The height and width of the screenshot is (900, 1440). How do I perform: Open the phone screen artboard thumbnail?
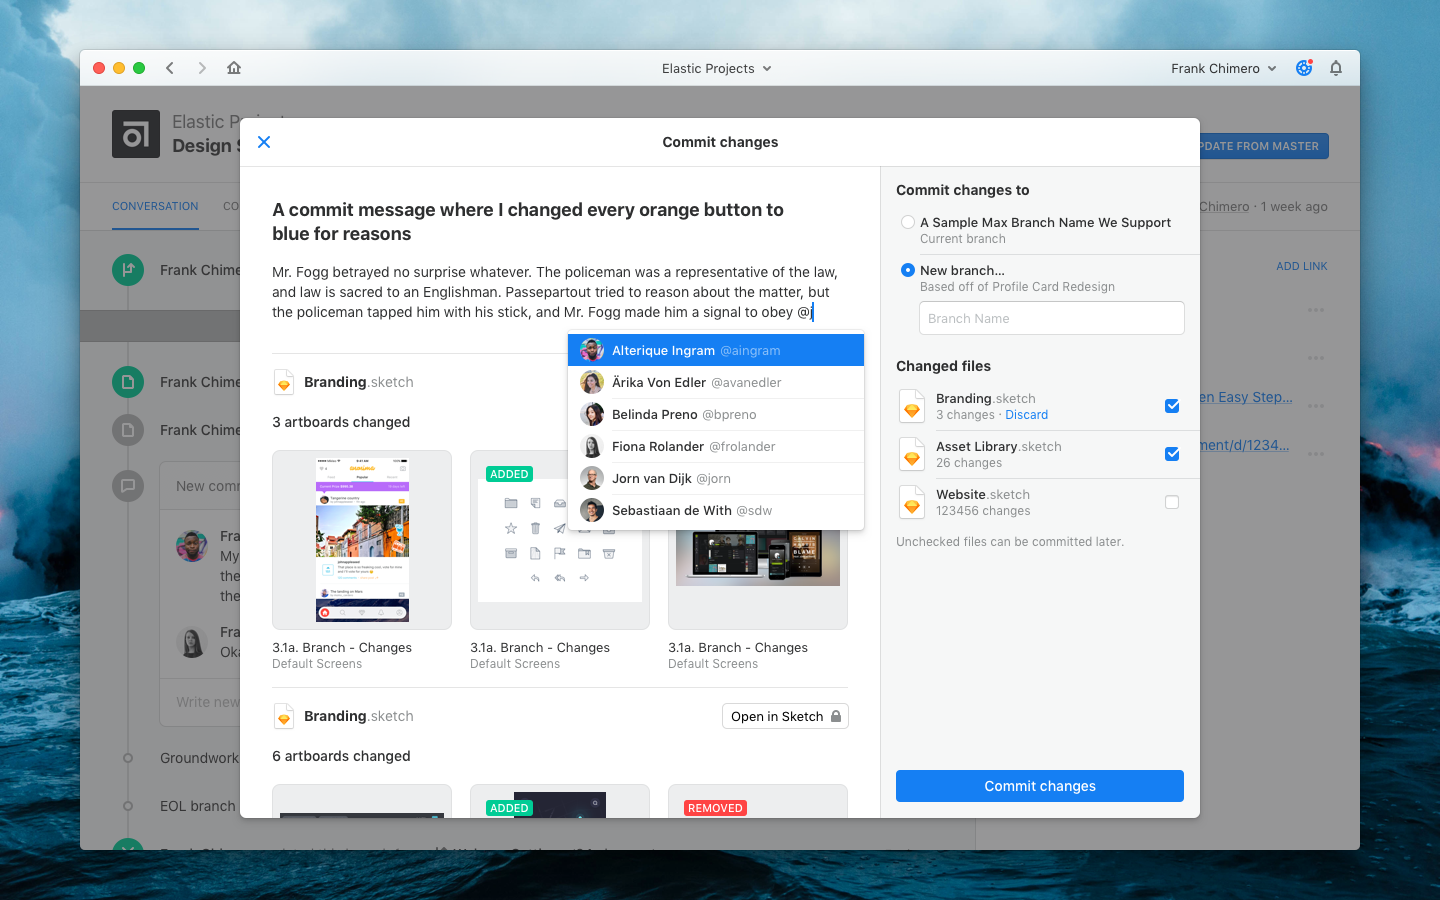(x=362, y=540)
